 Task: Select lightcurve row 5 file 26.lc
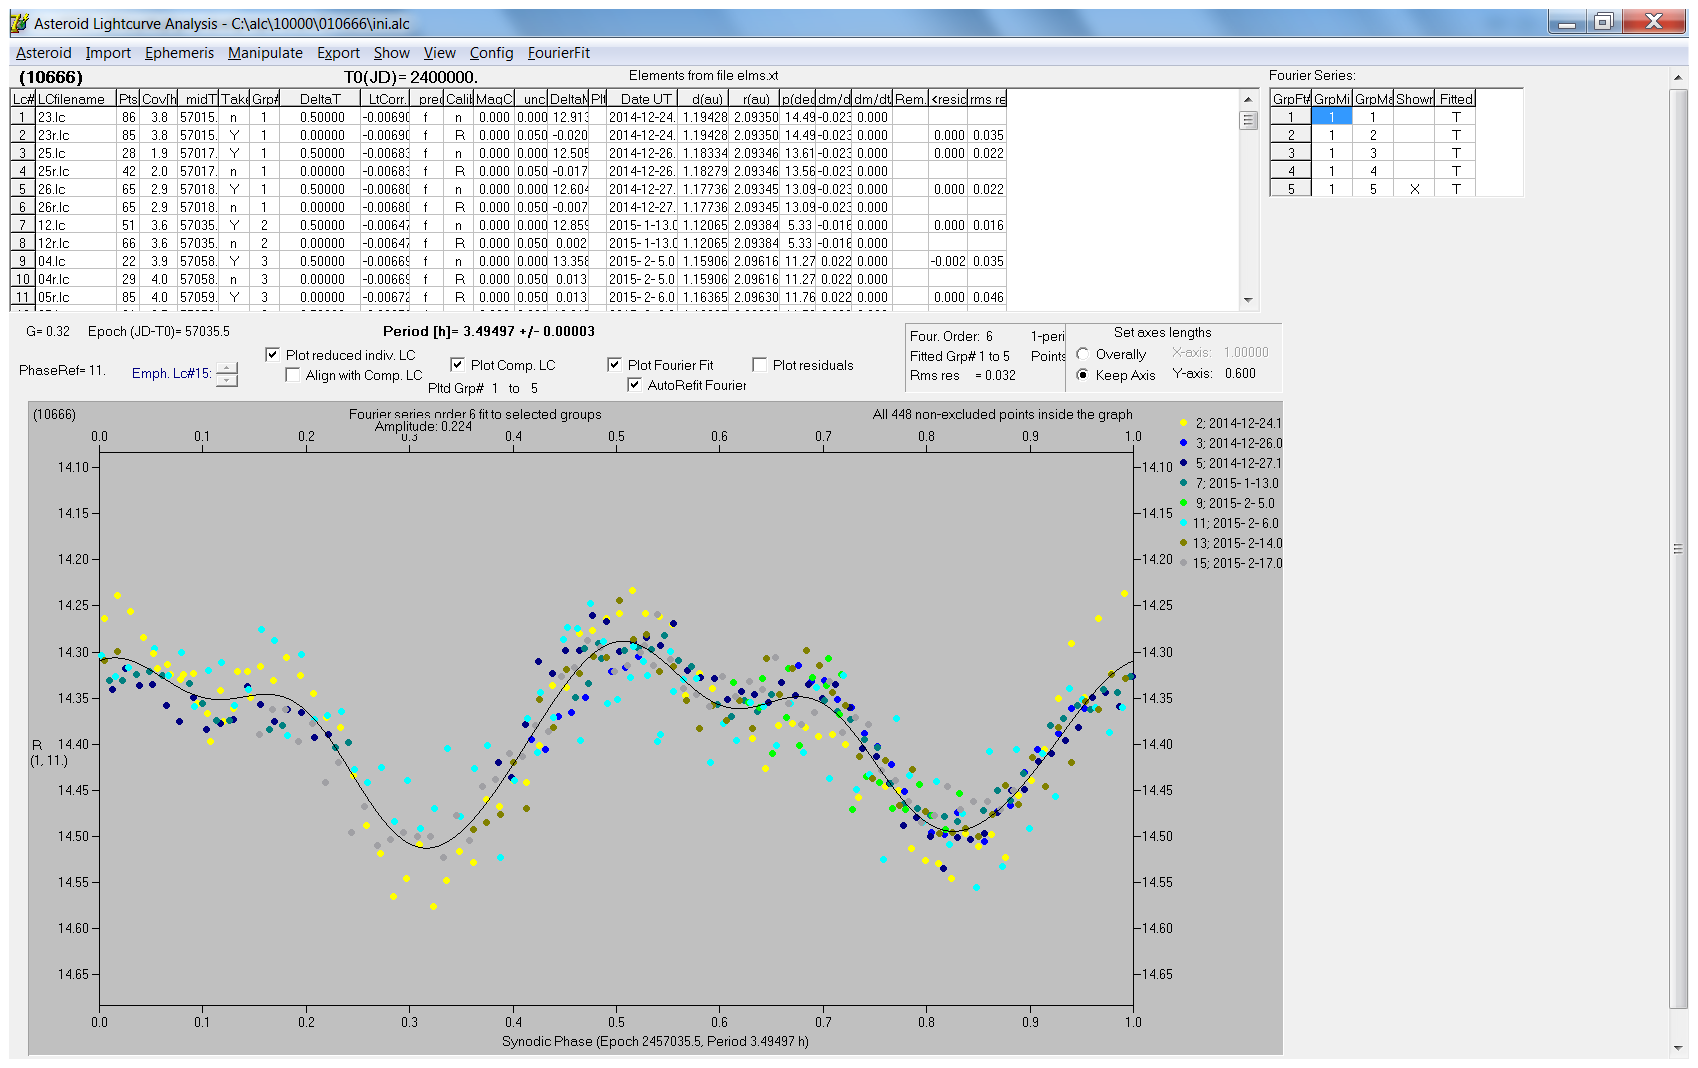tap(508, 189)
